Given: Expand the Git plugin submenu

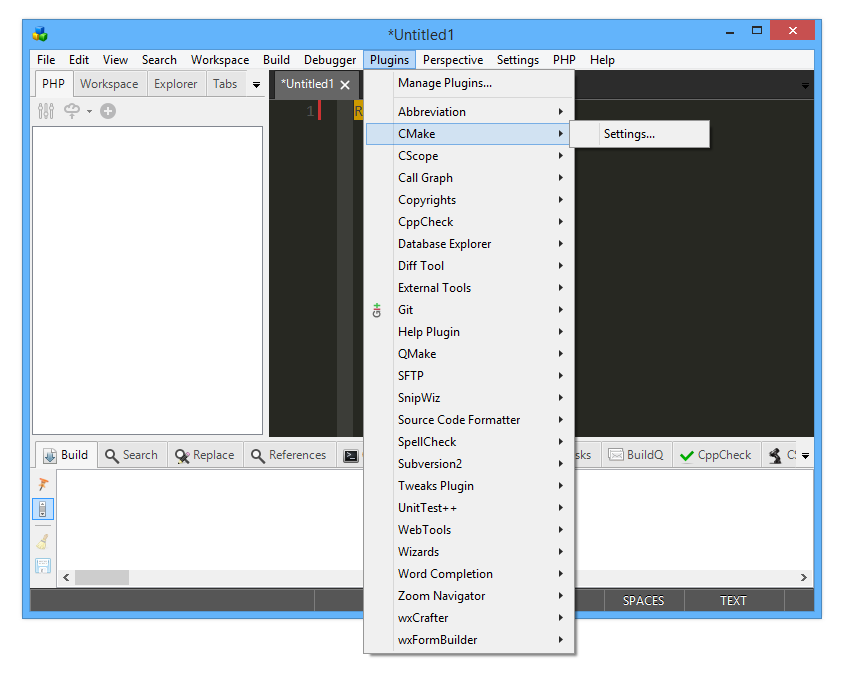Looking at the screenshot, I should [x=470, y=310].
